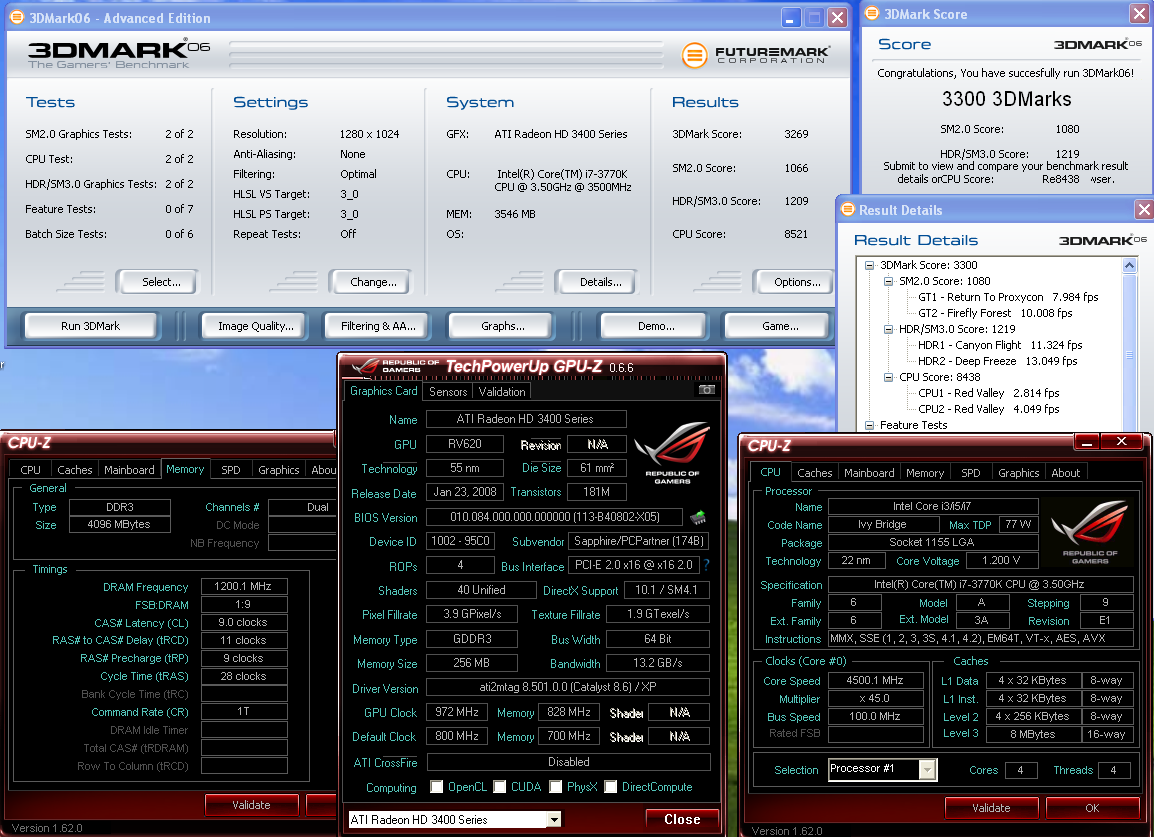Collapse the Feature Tests tree node
The height and width of the screenshot is (837, 1154).
(x=869, y=425)
